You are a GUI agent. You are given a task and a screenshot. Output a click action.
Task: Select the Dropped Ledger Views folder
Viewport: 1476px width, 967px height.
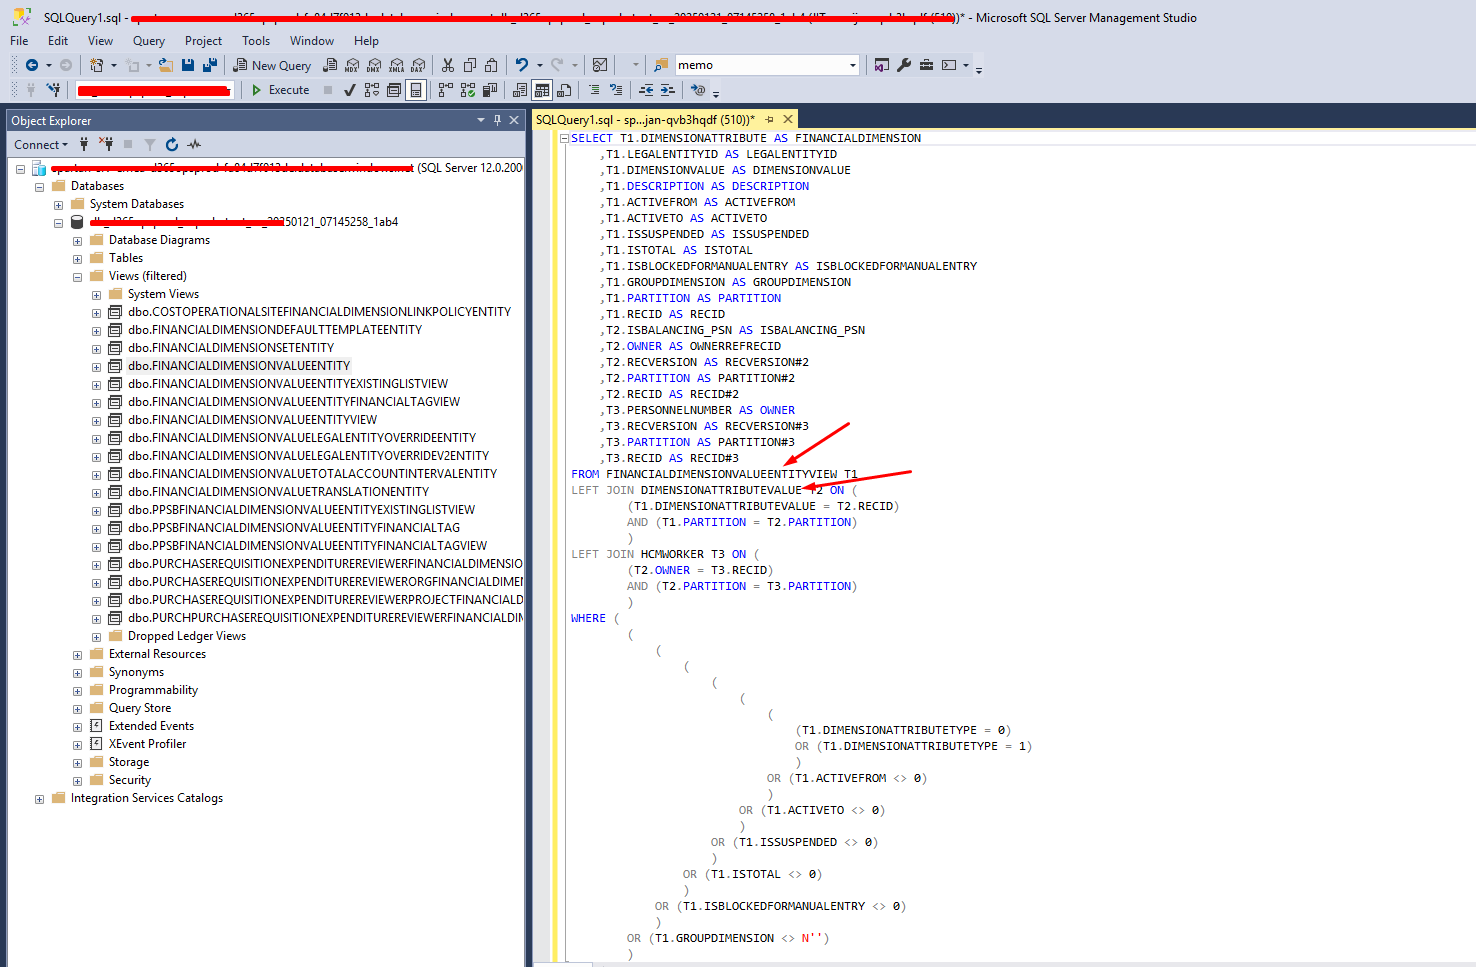pyautogui.click(x=187, y=636)
